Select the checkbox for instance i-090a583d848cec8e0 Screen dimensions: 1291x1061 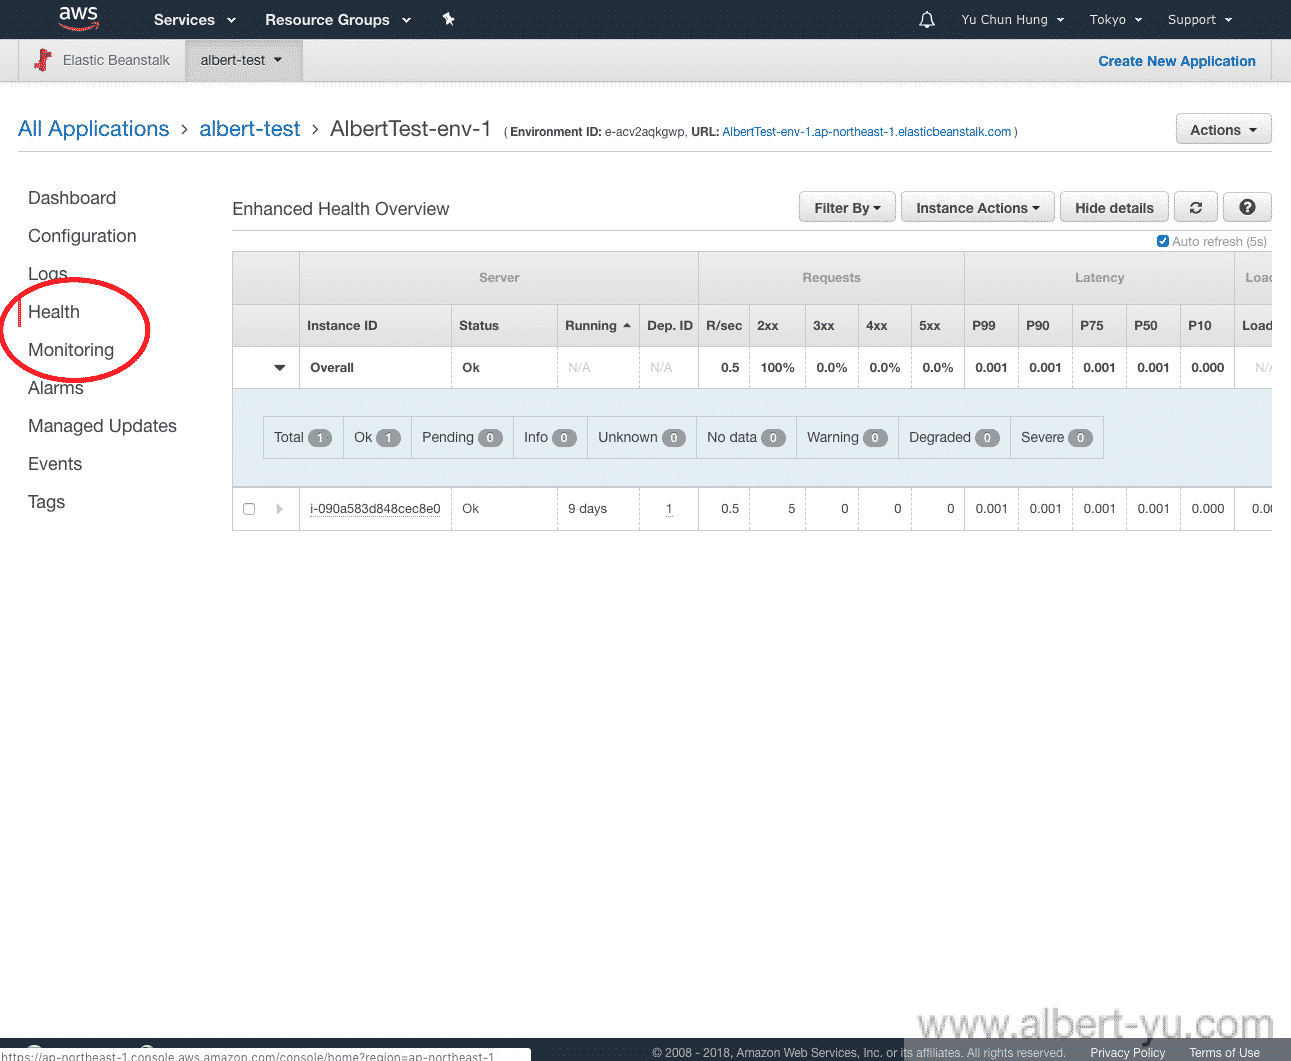249,509
